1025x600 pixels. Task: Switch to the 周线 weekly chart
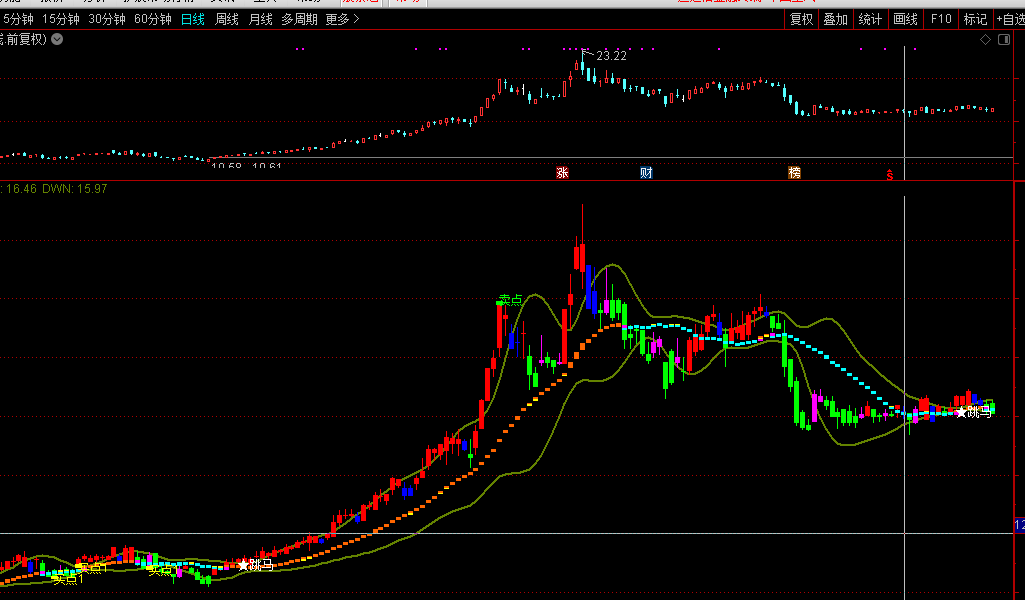(227, 19)
